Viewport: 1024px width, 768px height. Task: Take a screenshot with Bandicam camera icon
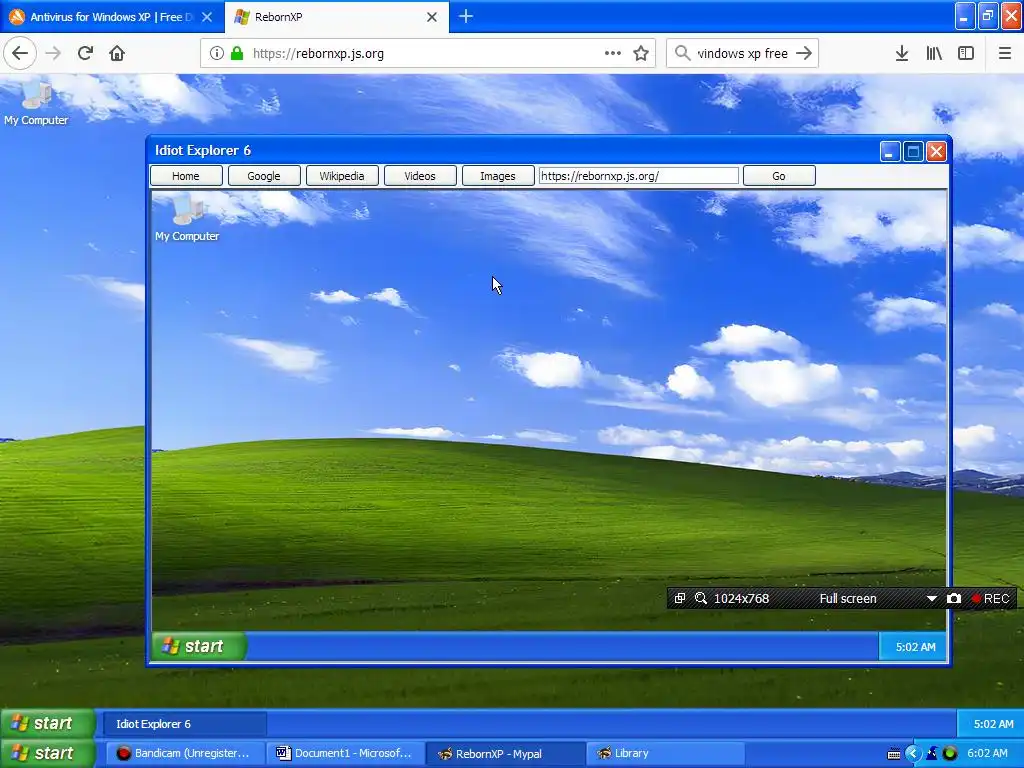(x=953, y=598)
